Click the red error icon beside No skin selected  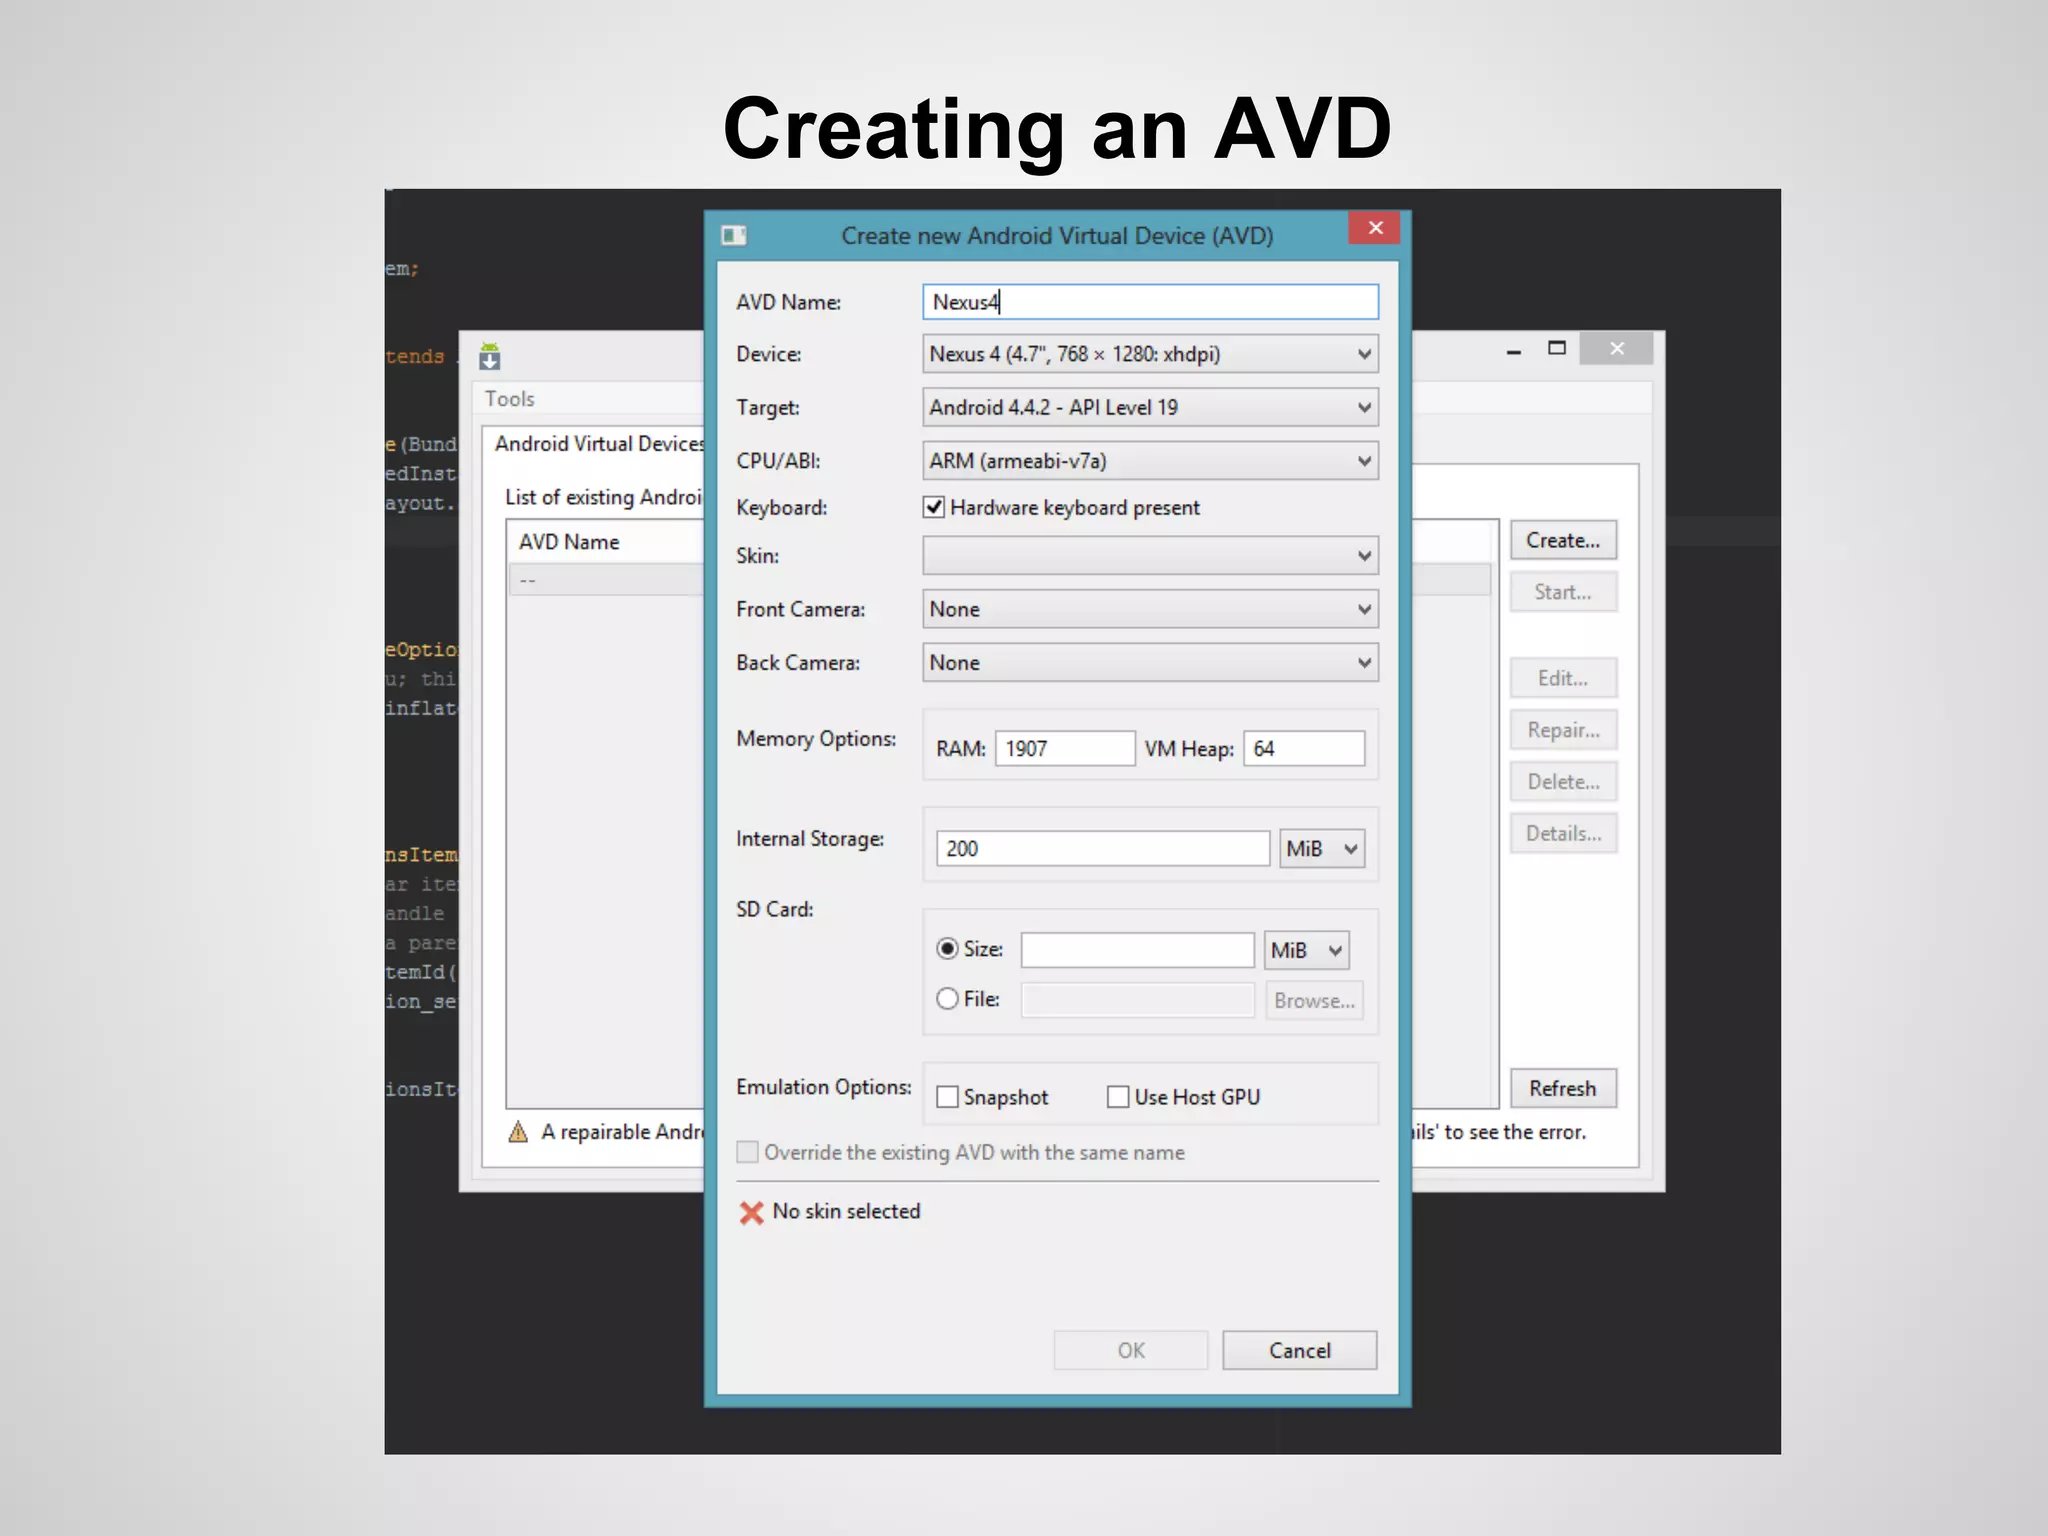pos(751,1212)
